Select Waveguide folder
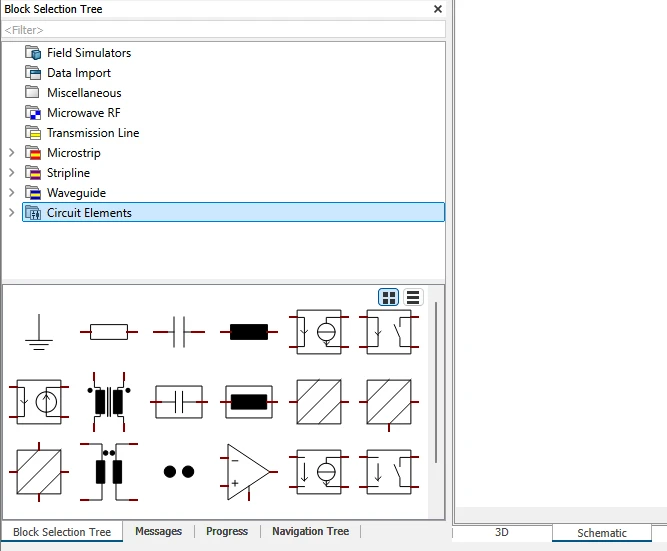Viewport: 667px width, 551px height. [65, 193]
